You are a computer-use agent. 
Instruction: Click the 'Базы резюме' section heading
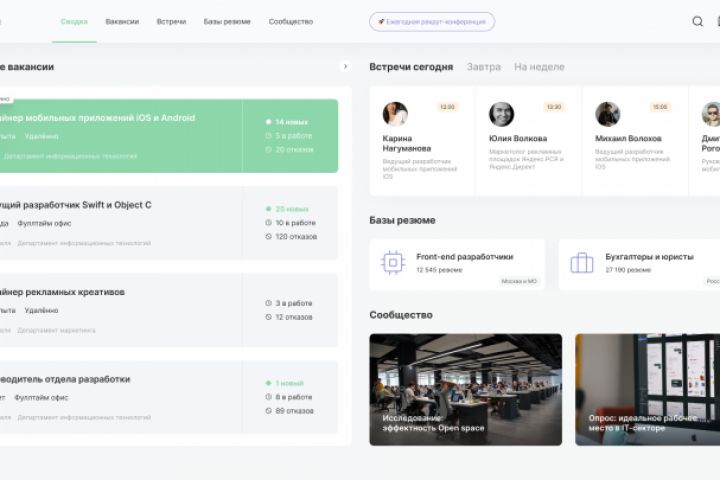(x=402, y=220)
